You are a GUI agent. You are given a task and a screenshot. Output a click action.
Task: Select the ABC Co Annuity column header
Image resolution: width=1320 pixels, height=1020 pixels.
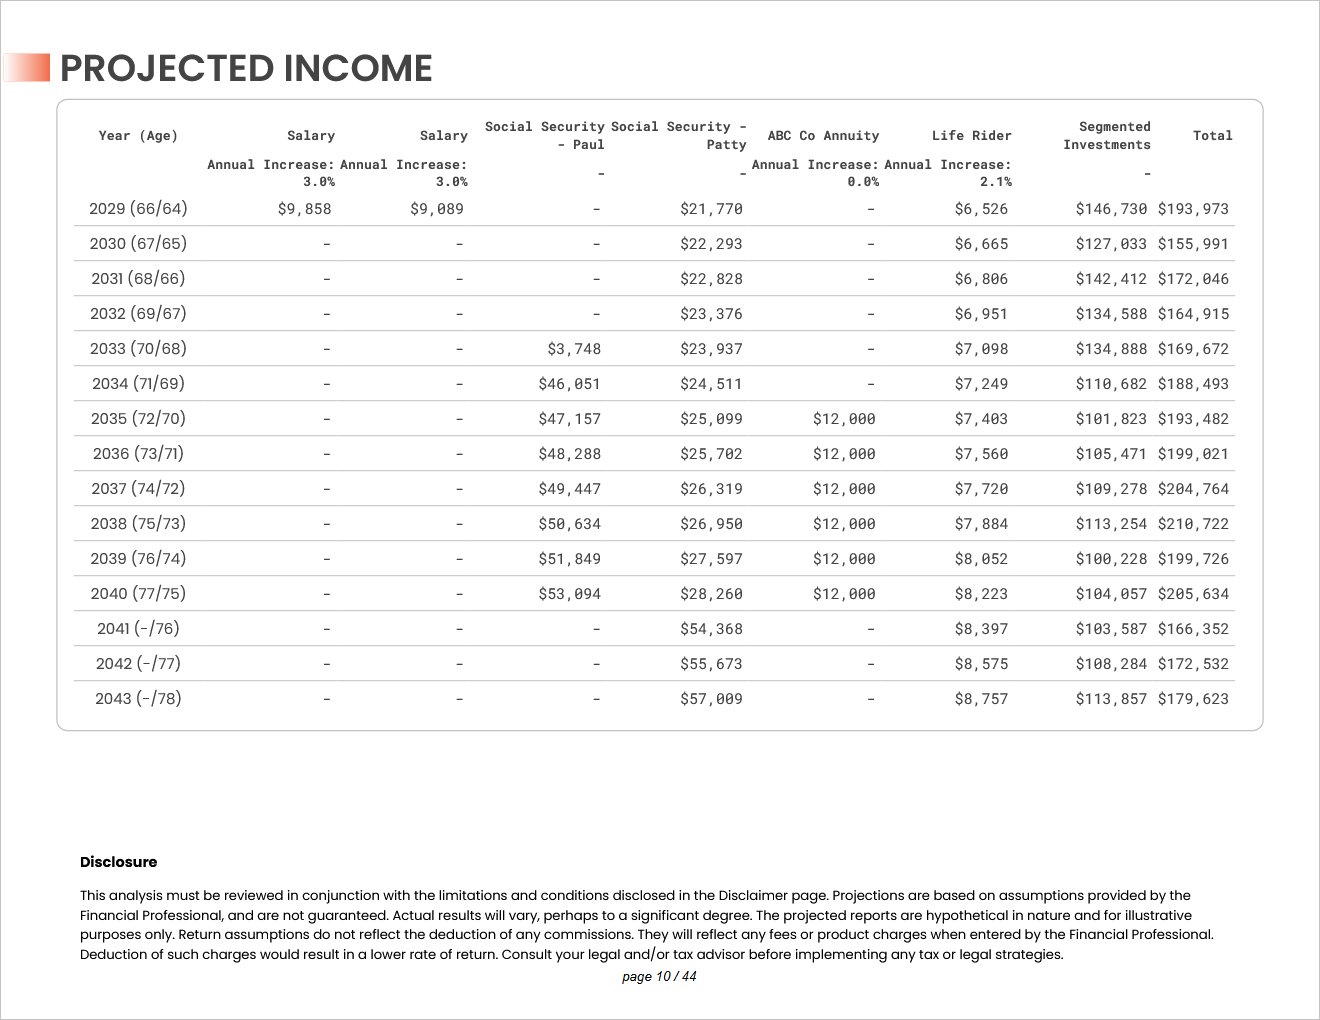click(823, 136)
